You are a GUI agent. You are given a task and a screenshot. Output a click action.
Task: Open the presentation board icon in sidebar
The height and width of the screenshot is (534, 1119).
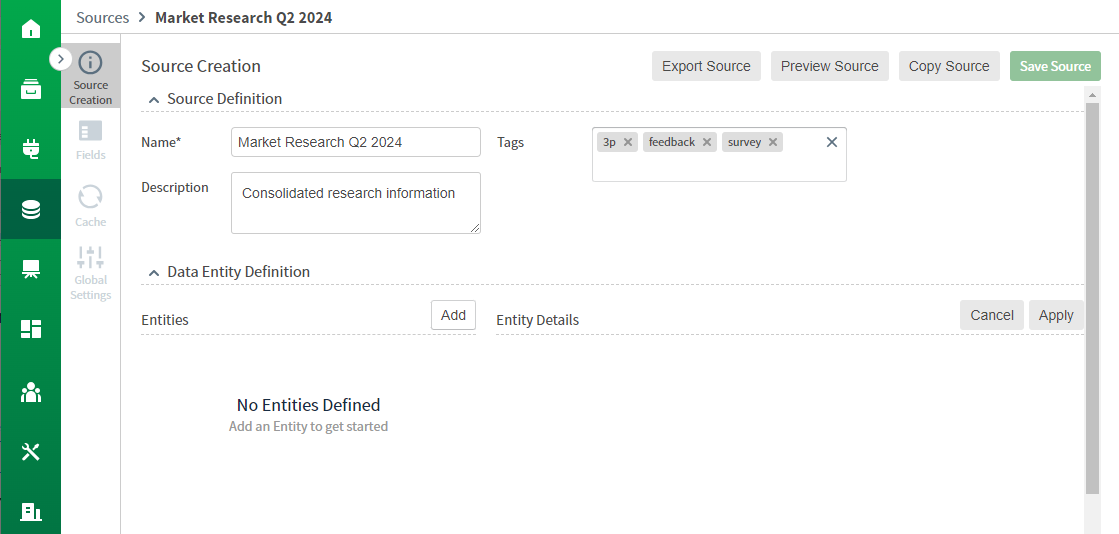[31, 269]
